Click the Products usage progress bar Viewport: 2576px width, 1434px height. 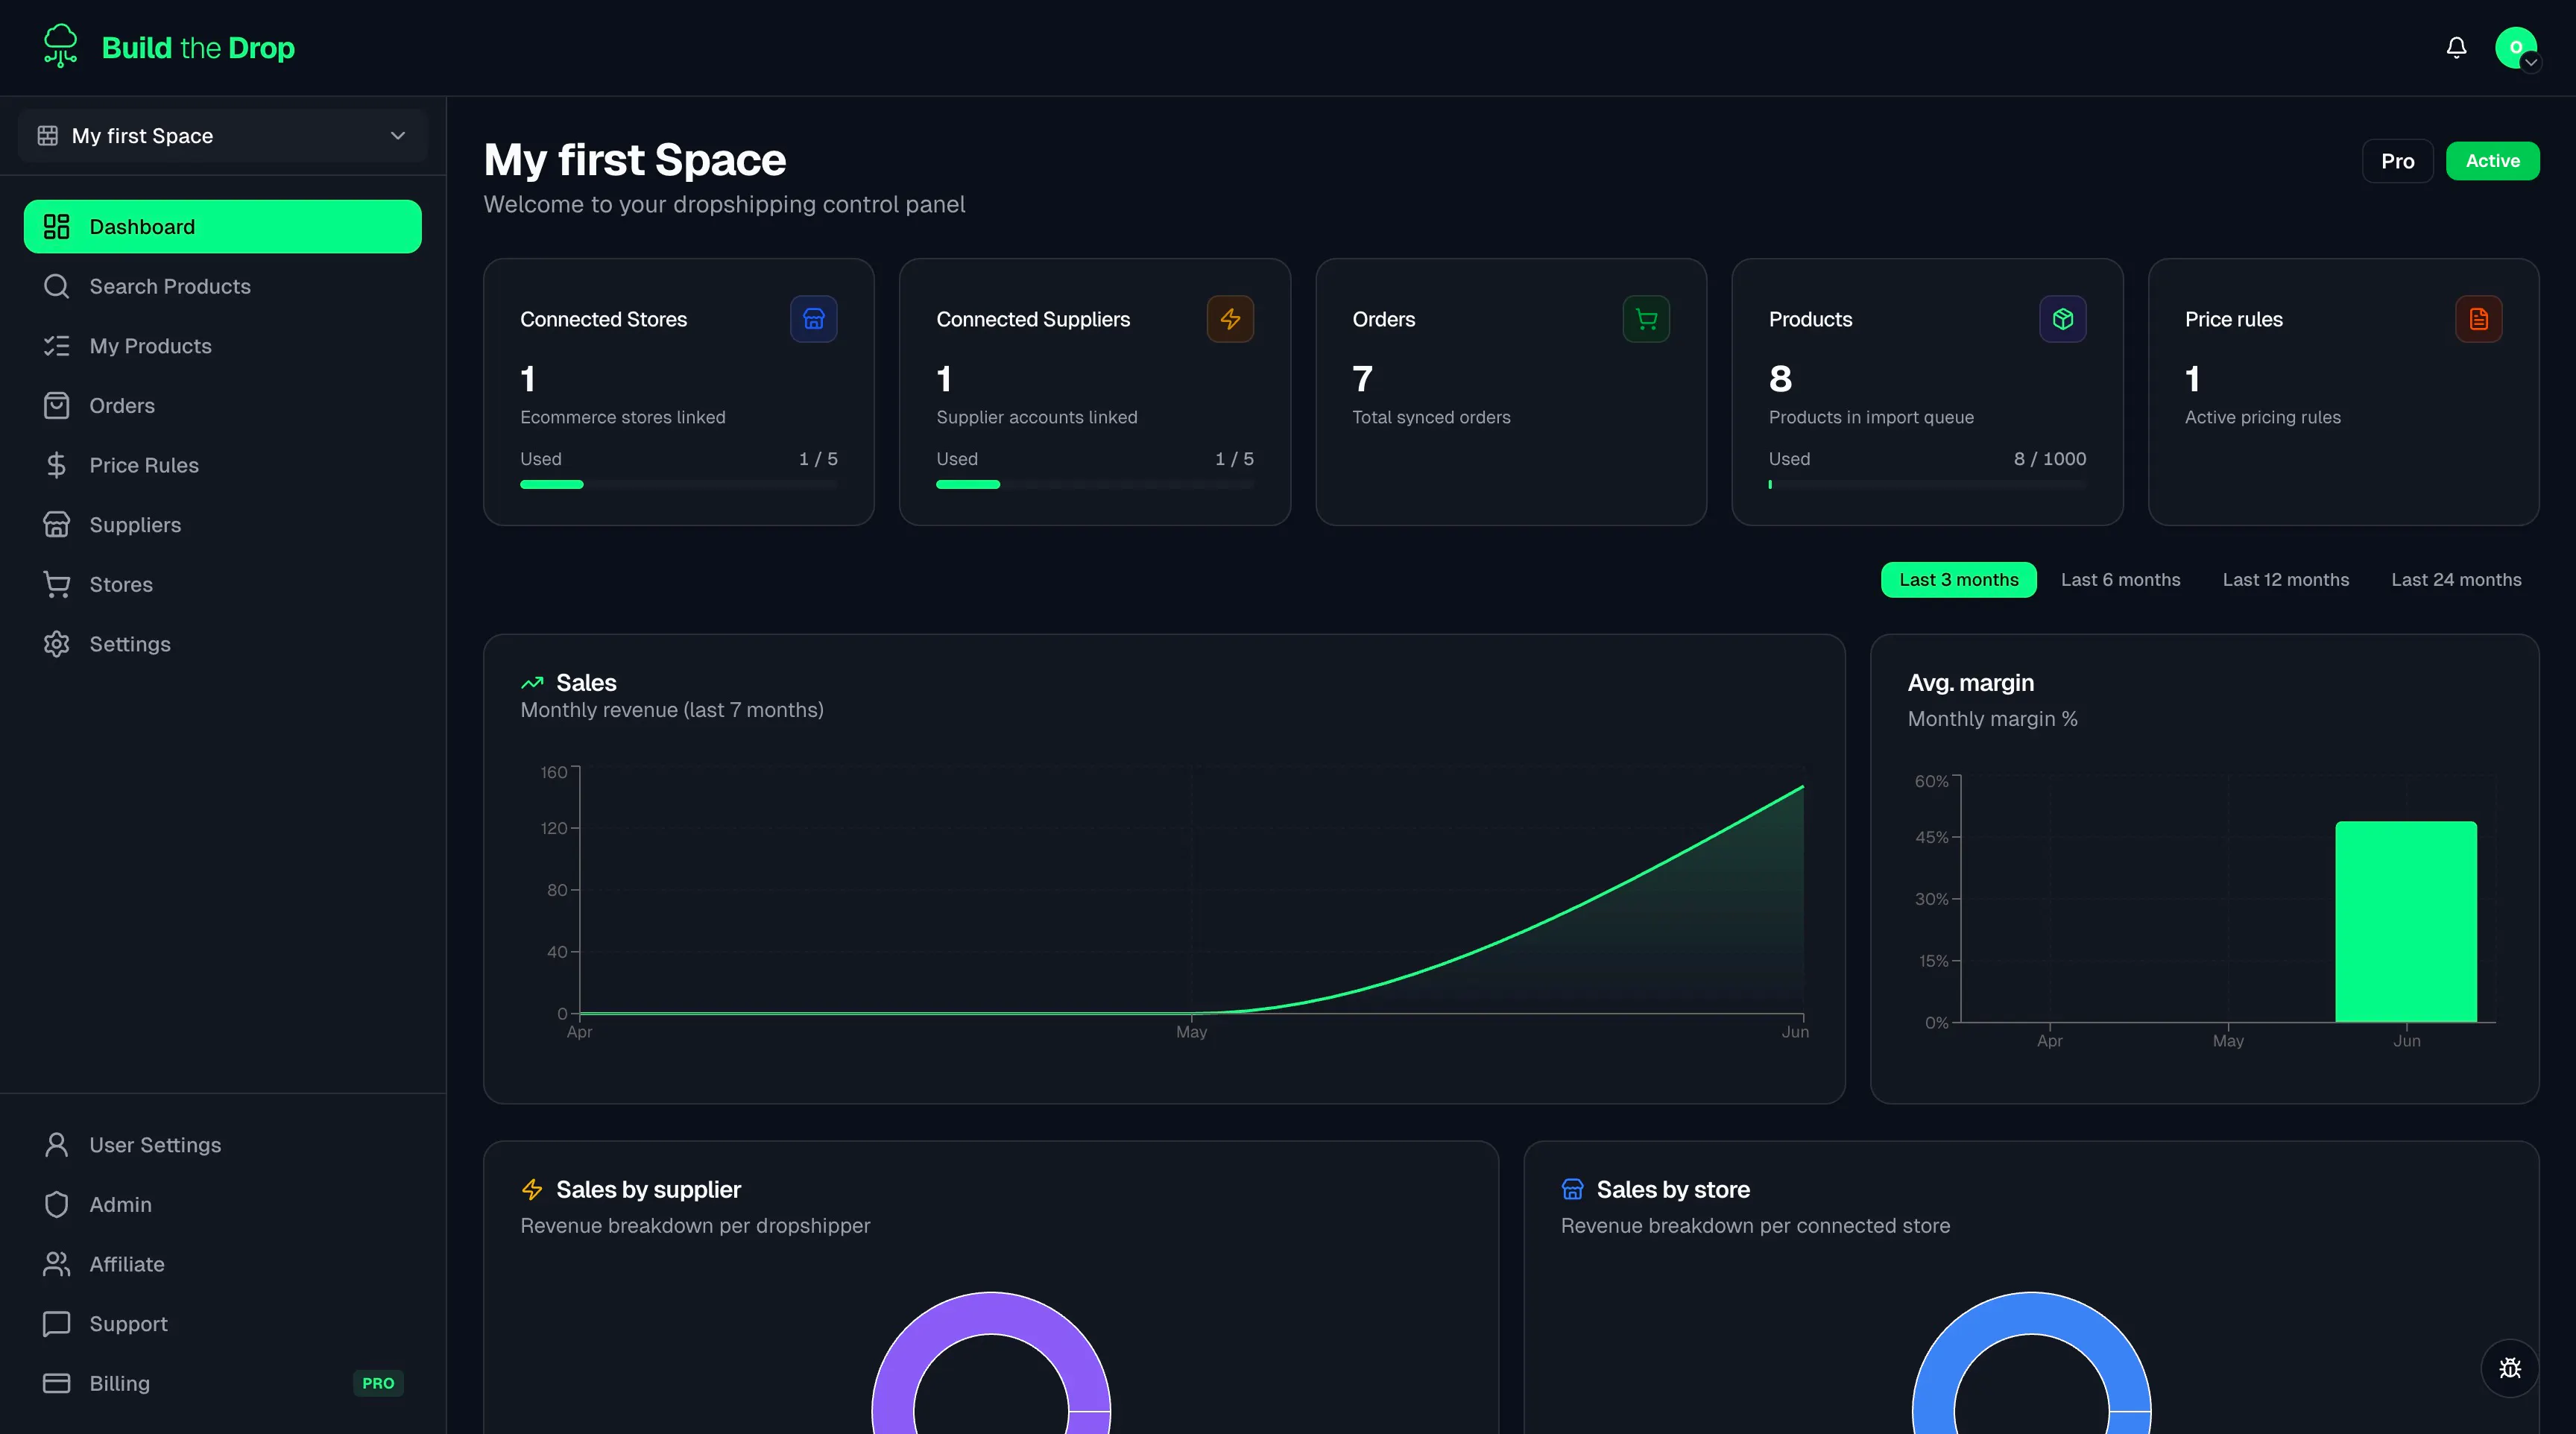pos(1927,485)
